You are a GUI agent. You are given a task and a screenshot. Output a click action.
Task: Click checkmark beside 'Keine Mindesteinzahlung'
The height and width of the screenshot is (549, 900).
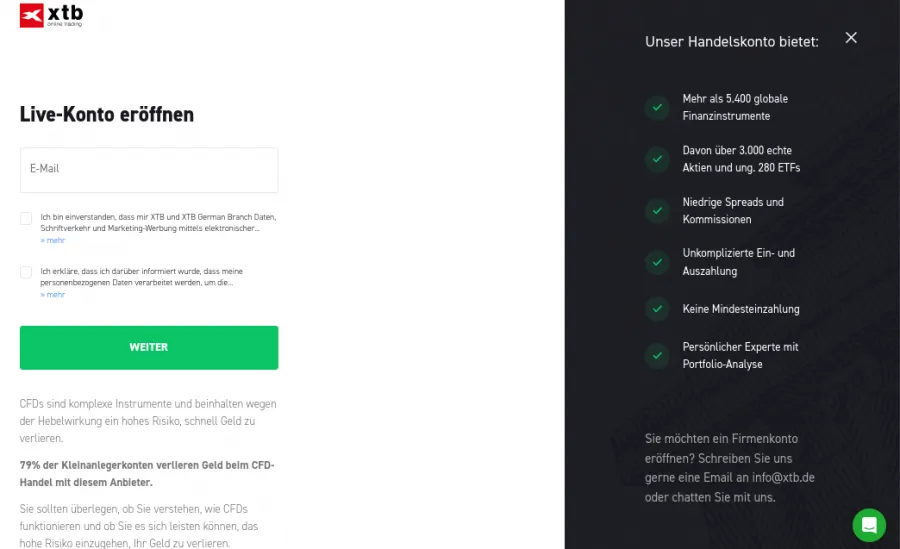[657, 309]
